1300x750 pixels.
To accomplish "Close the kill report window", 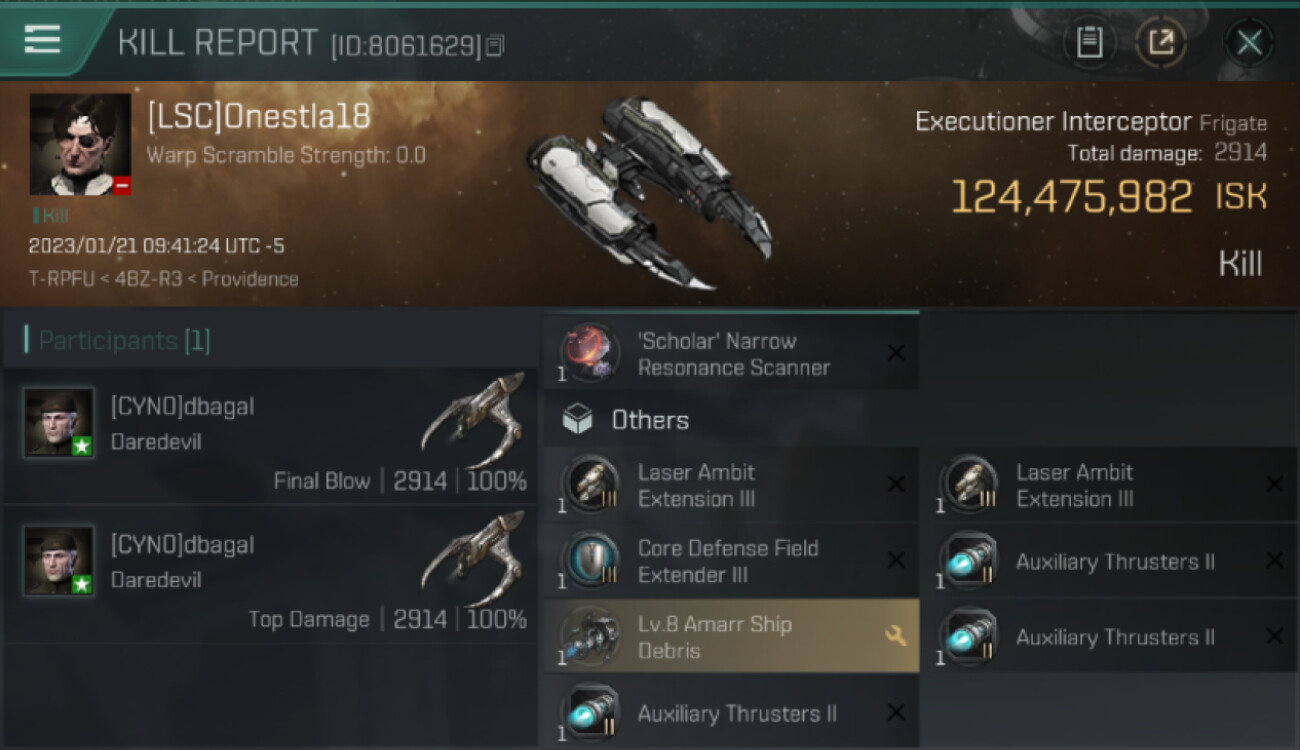I will click(1249, 42).
